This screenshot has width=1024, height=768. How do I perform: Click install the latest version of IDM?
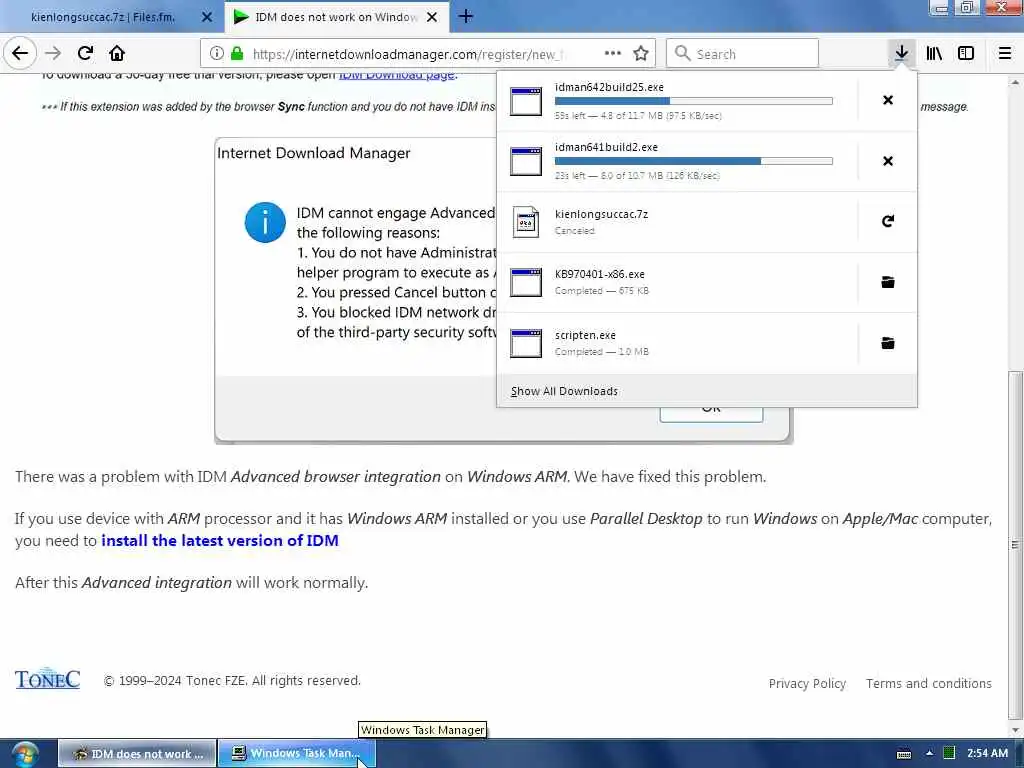pyautogui.click(x=220, y=541)
